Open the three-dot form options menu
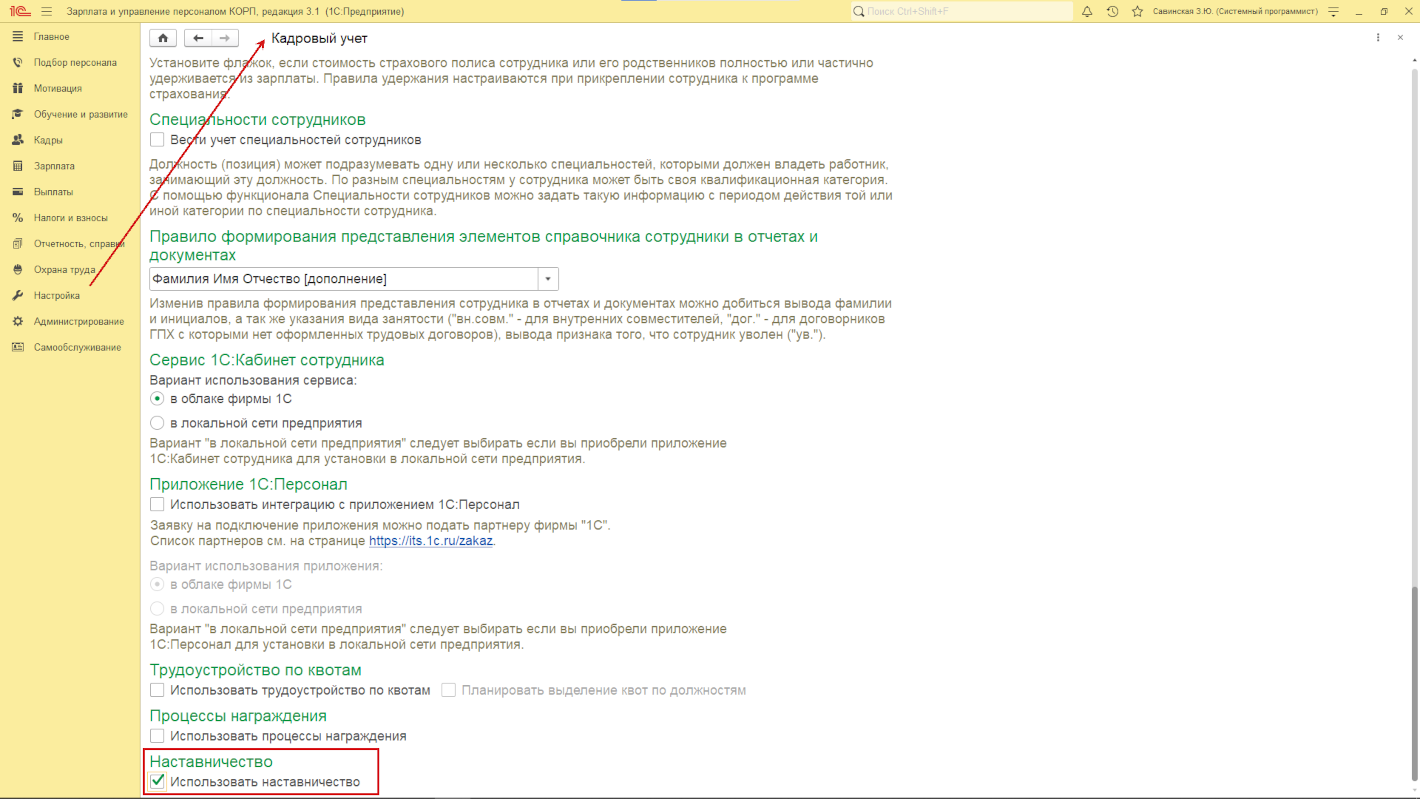 (1378, 38)
